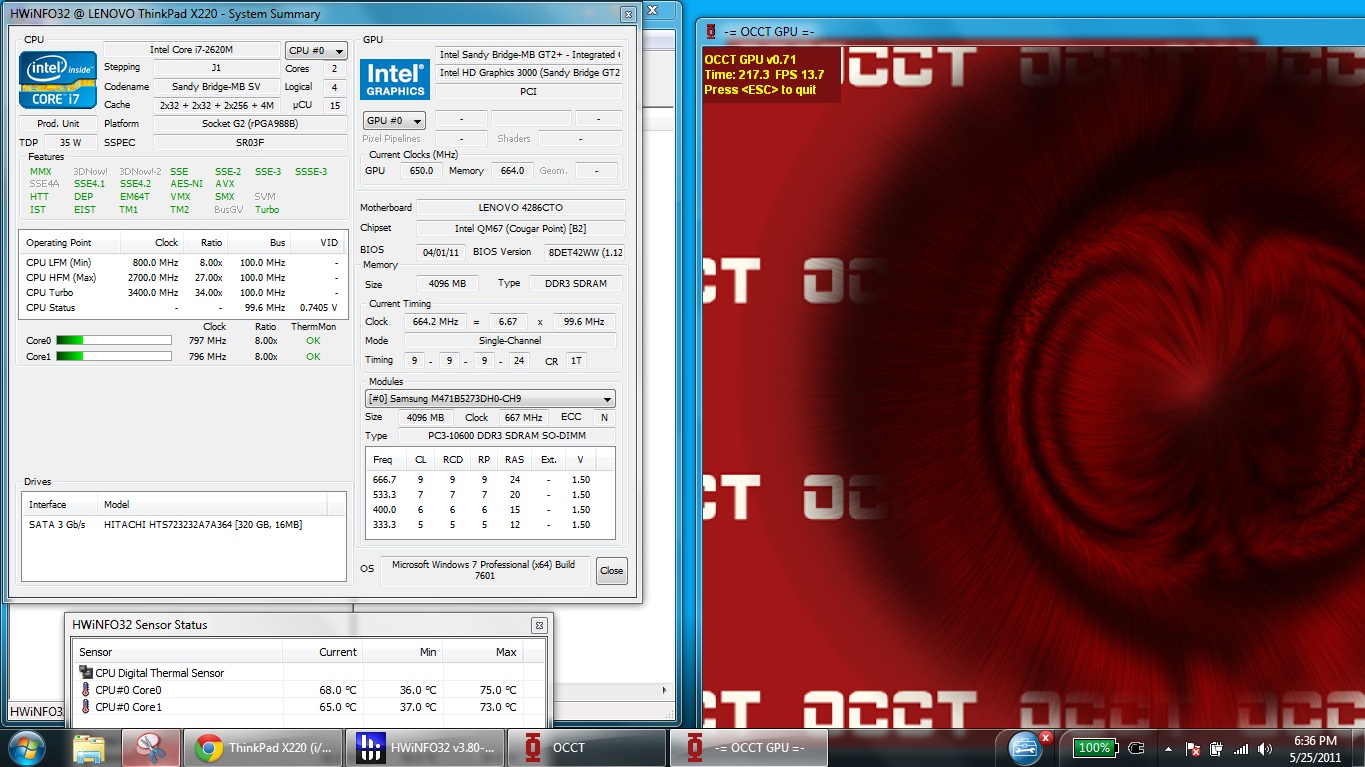
Task: Click the SR03F SSPEC field
Action: (x=250, y=143)
